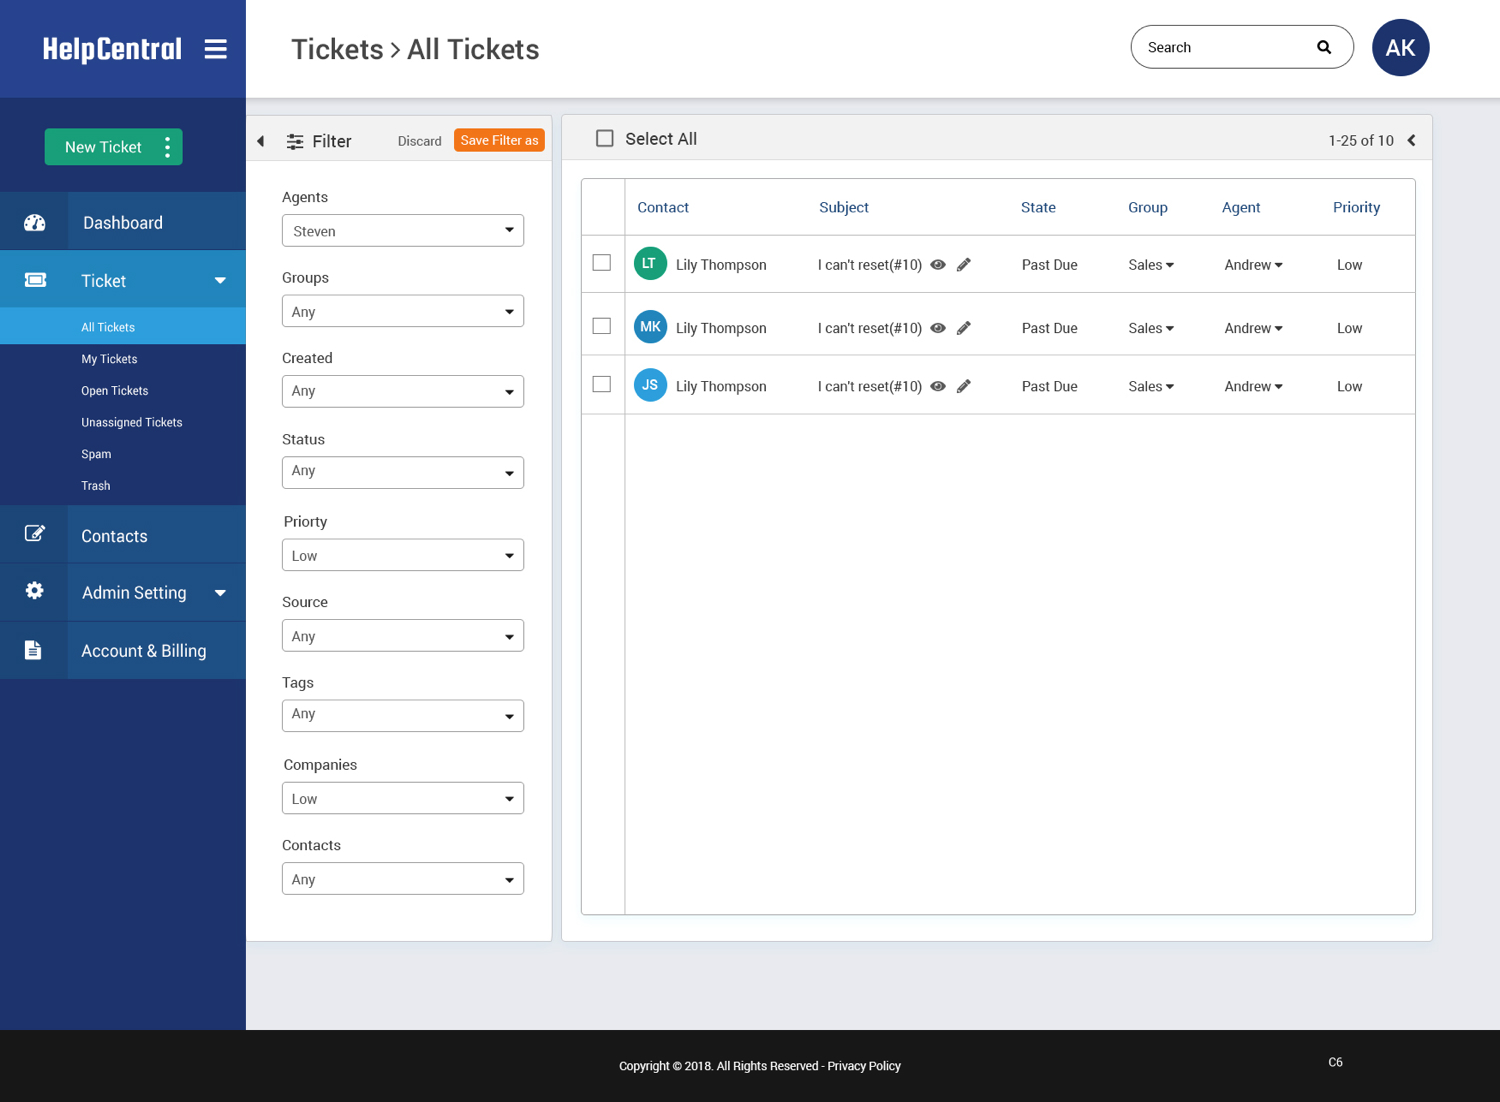Expand the Priority filter dropdown
1500x1102 pixels.
point(402,556)
